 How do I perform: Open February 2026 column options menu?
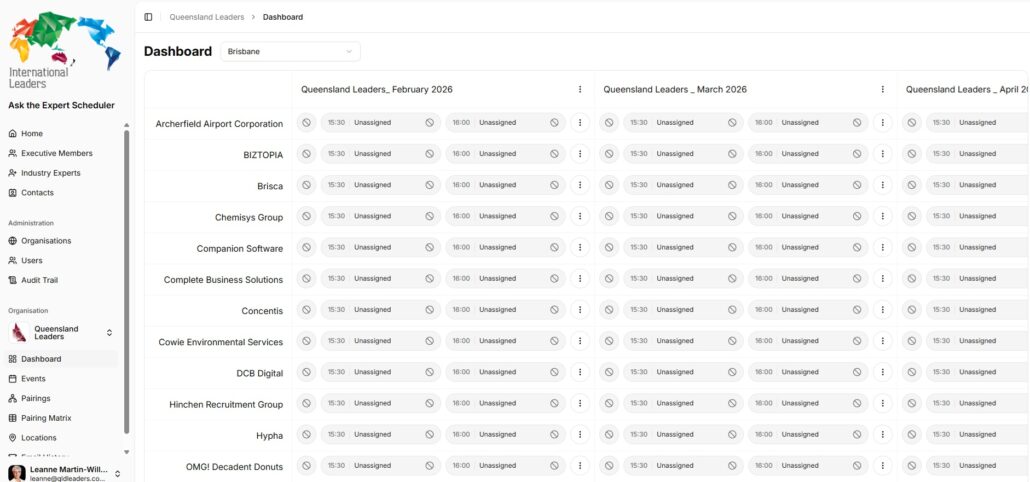(580, 89)
